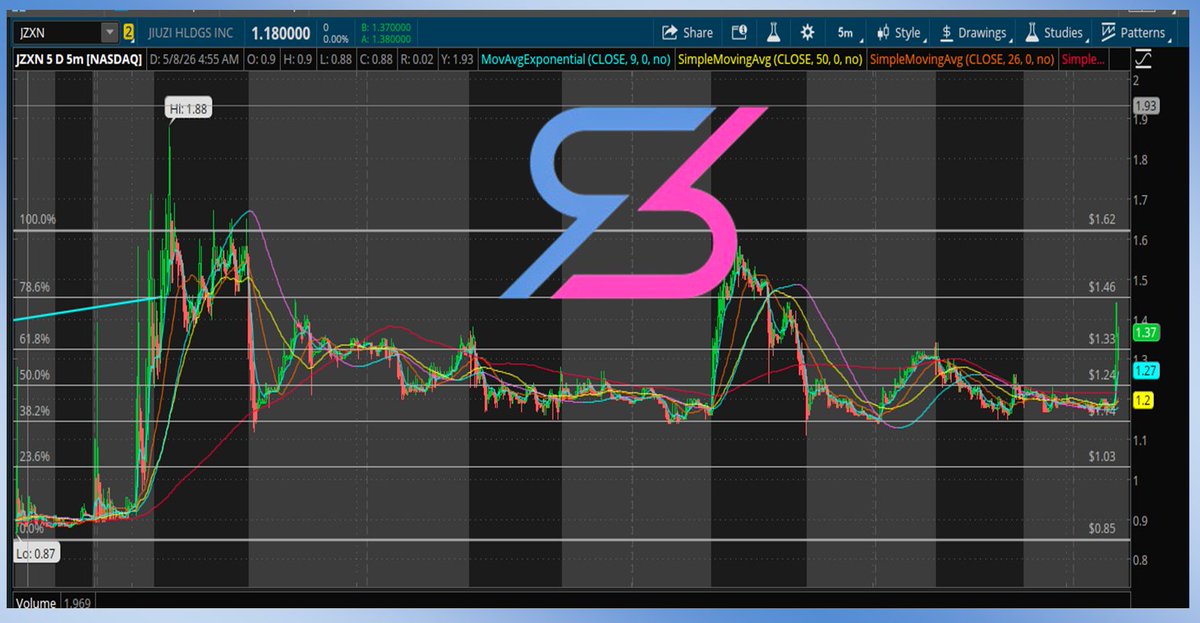Click the 78.6% Fibonacci level label
The height and width of the screenshot is (623, 1200).
point(34,287)
